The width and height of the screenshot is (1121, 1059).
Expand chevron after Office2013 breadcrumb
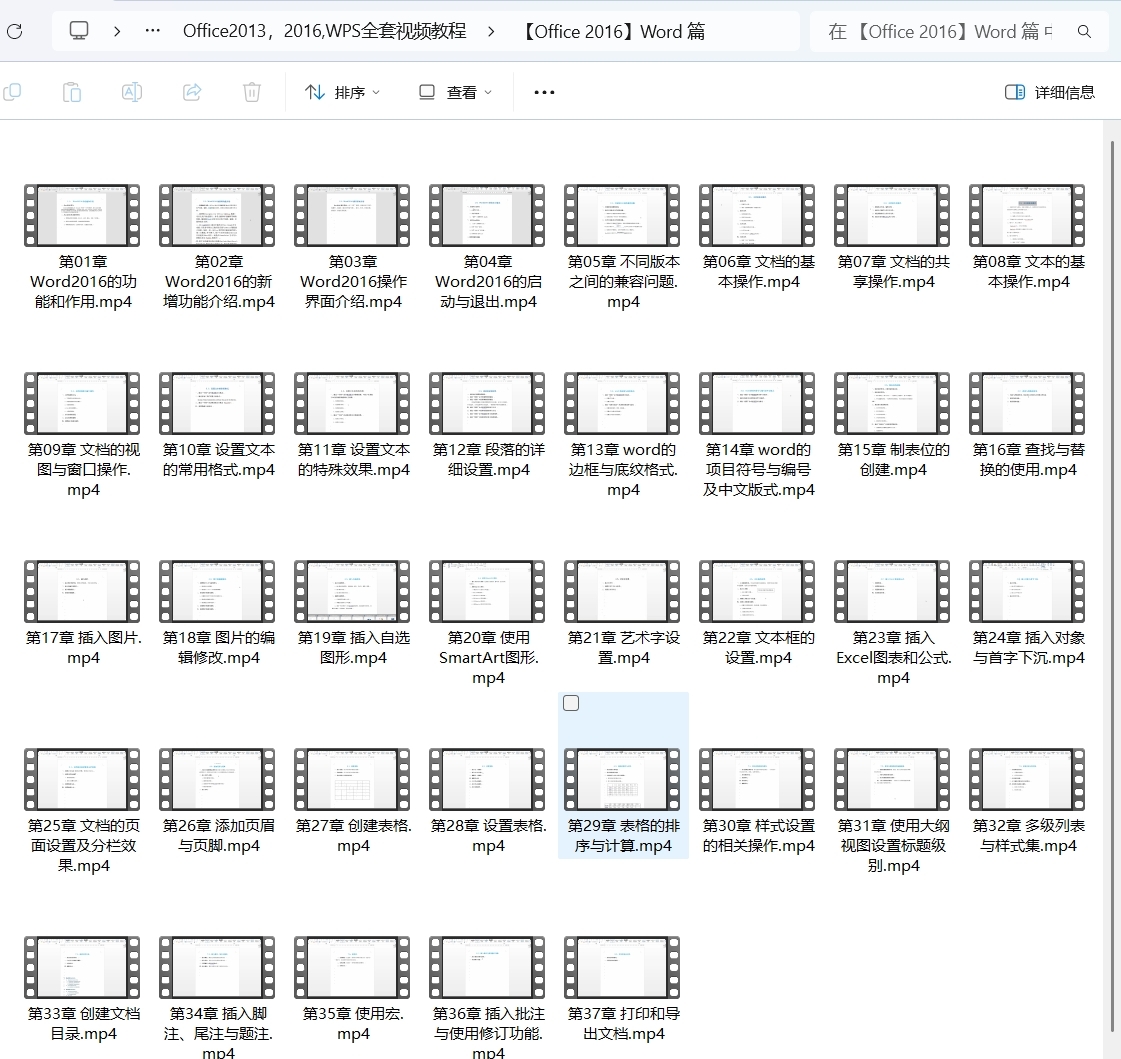click(491, 31)
